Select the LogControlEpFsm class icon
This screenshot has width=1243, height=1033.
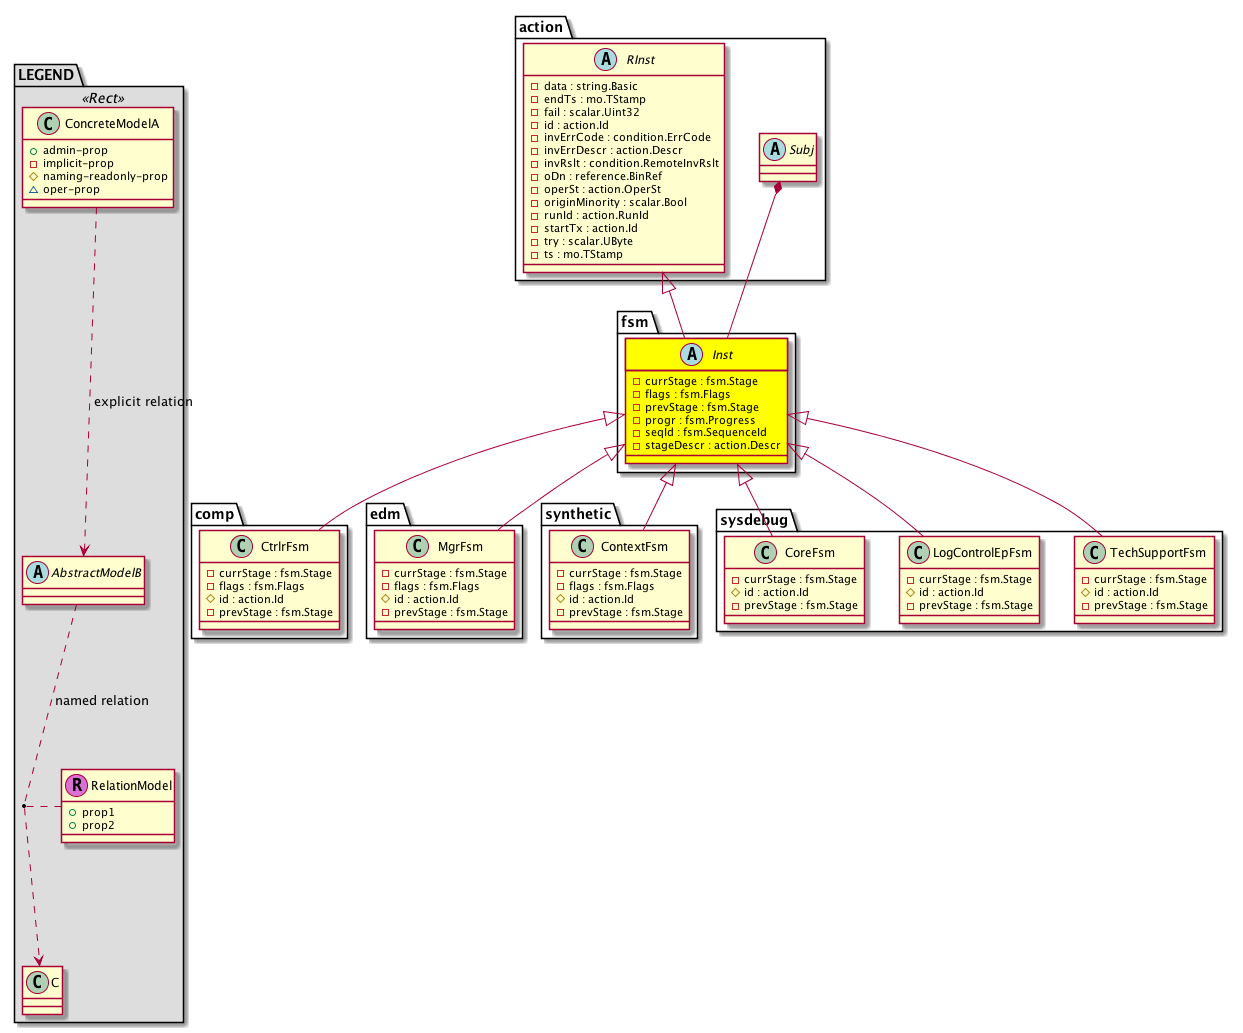pyautogui.click(x=917, y=552)
